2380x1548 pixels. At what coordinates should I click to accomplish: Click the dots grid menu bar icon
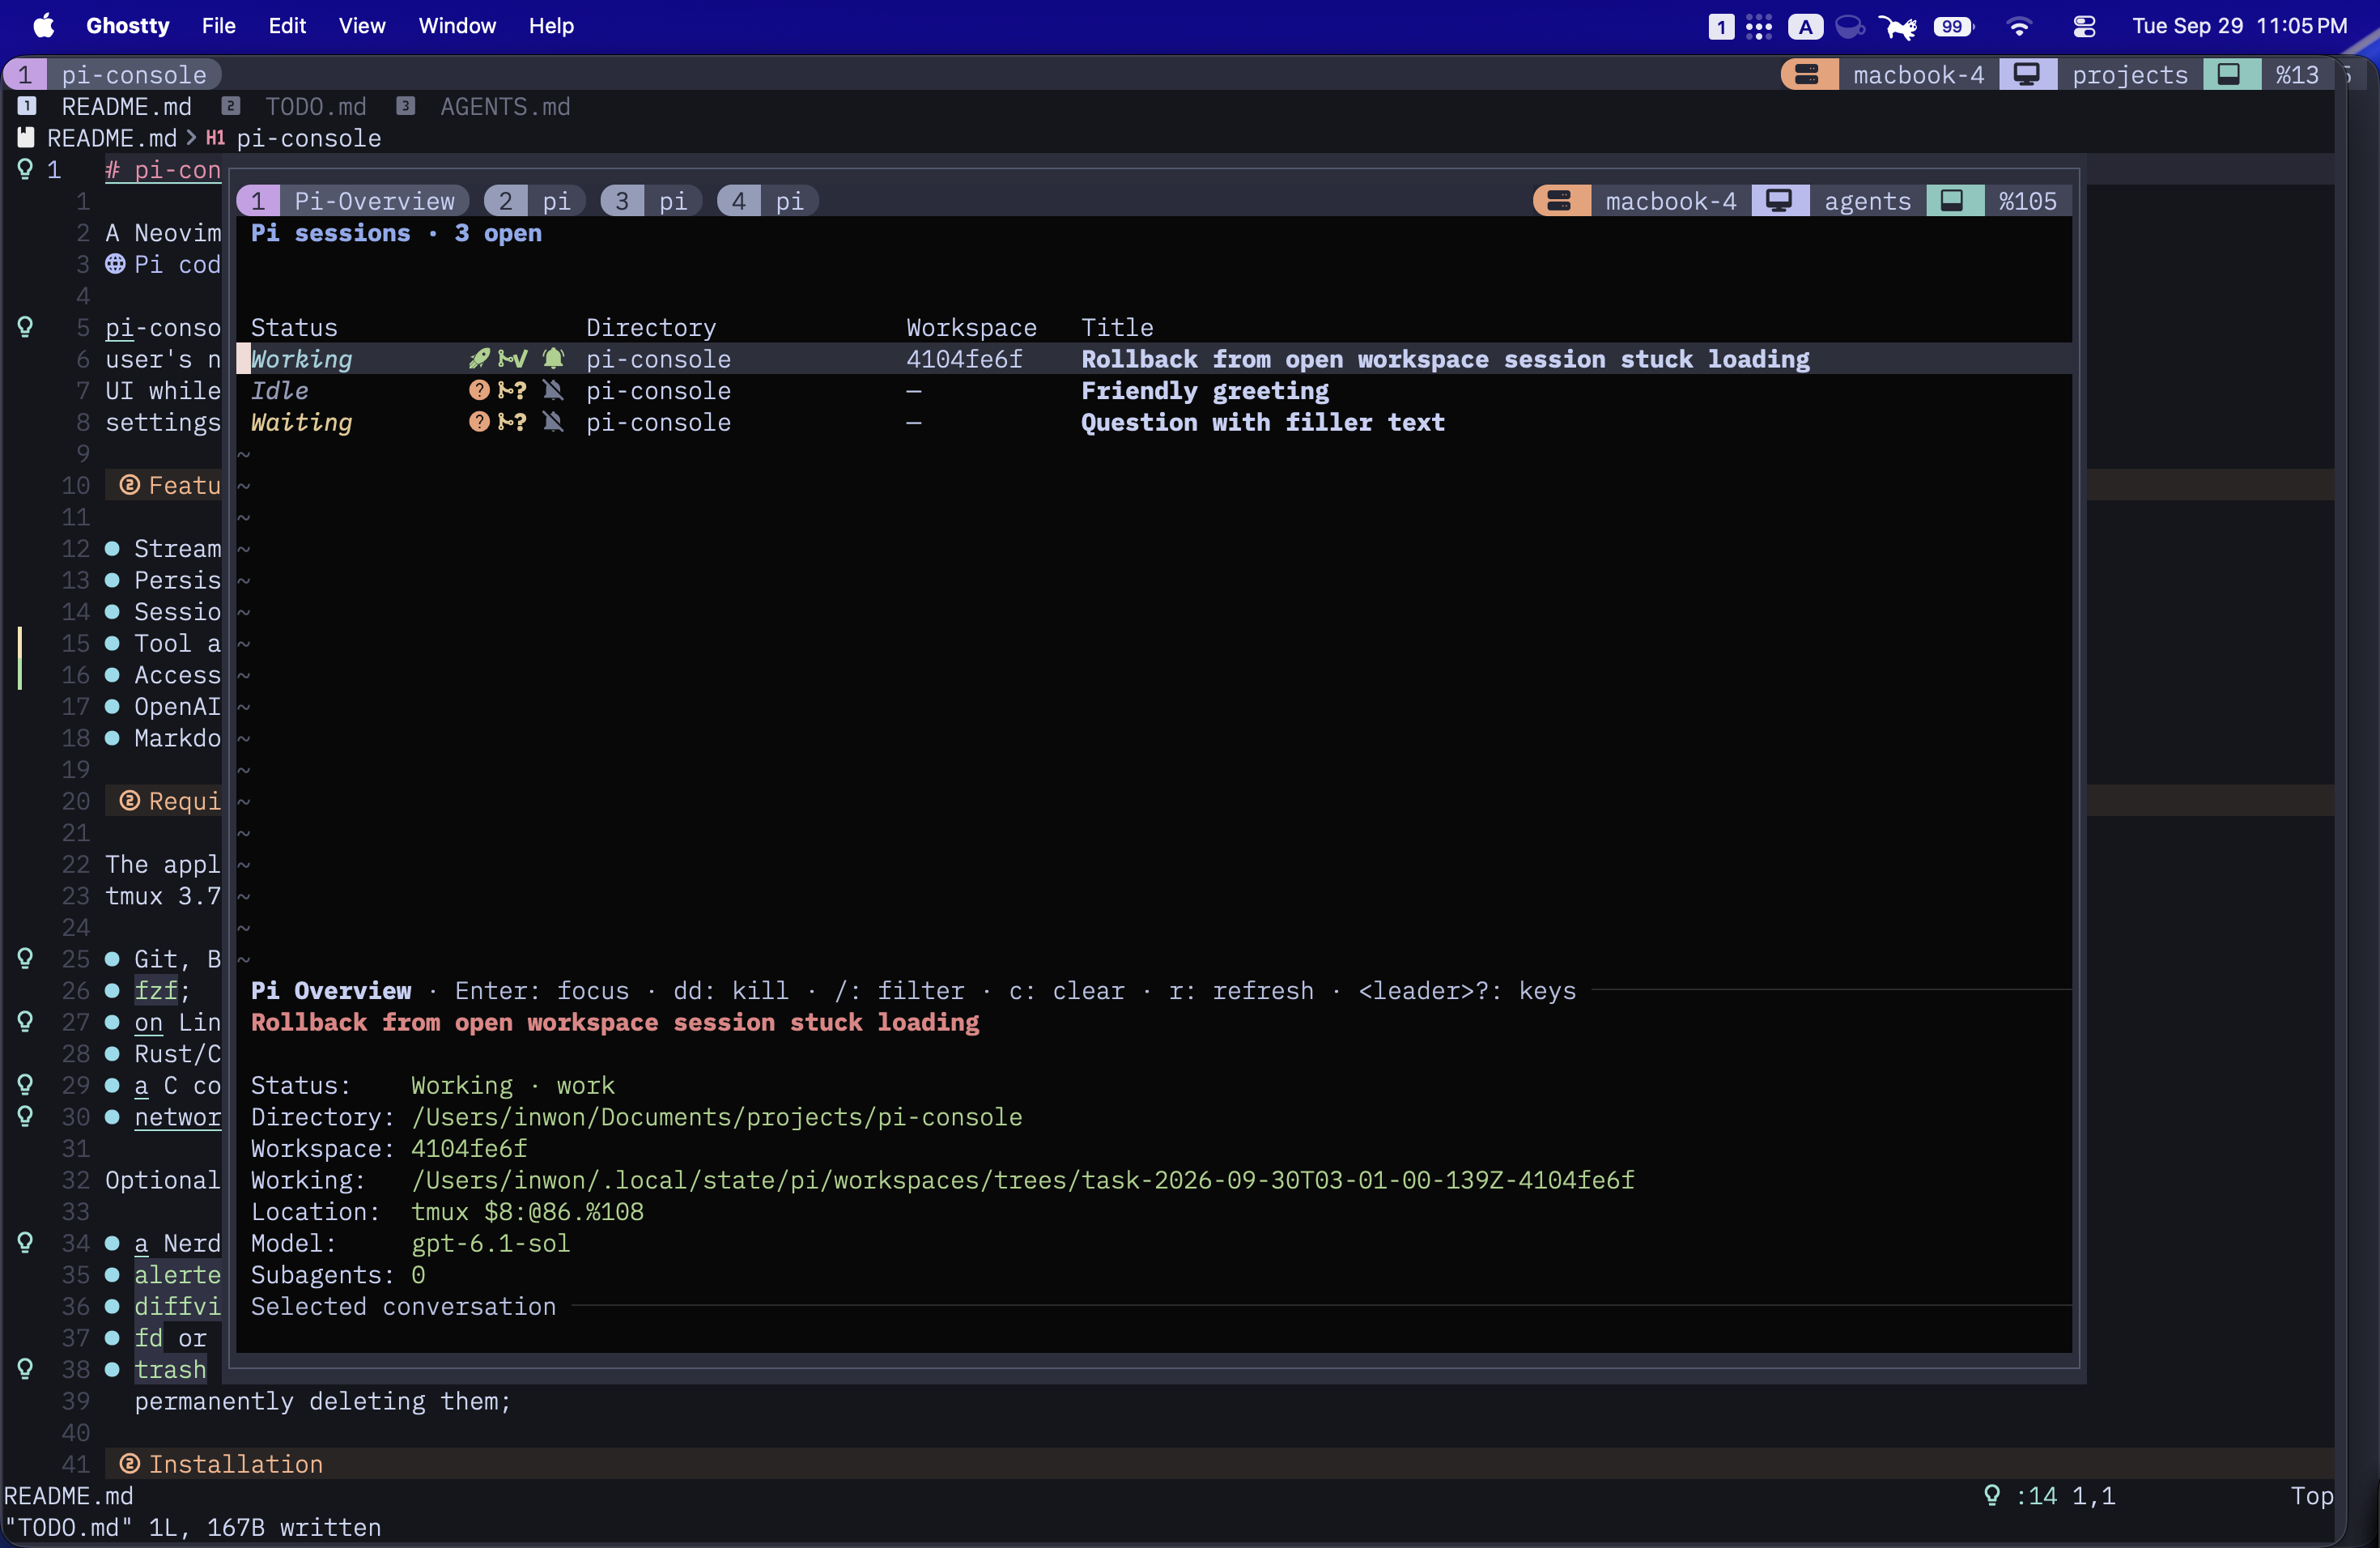(x=1759, y=26)
